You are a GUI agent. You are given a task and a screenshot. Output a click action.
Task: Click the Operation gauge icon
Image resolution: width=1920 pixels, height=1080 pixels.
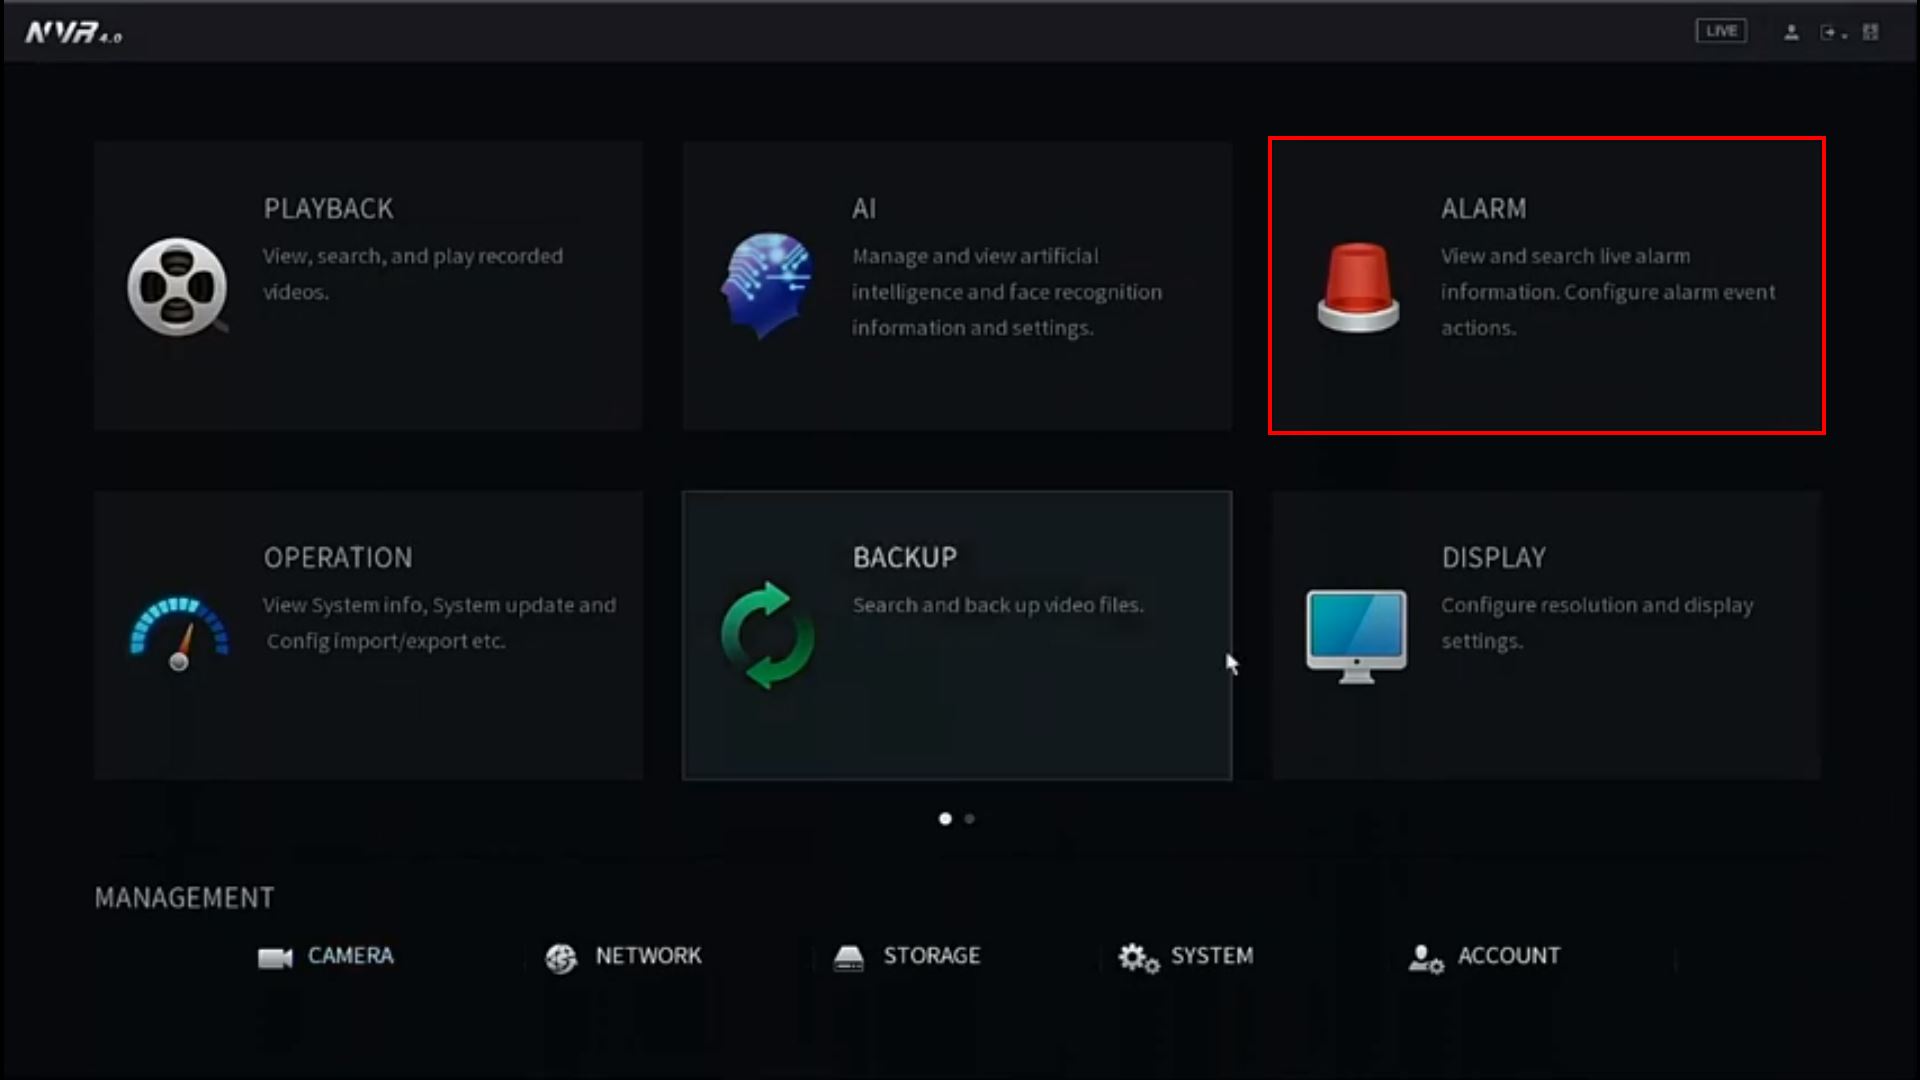[x=179, y=634]
